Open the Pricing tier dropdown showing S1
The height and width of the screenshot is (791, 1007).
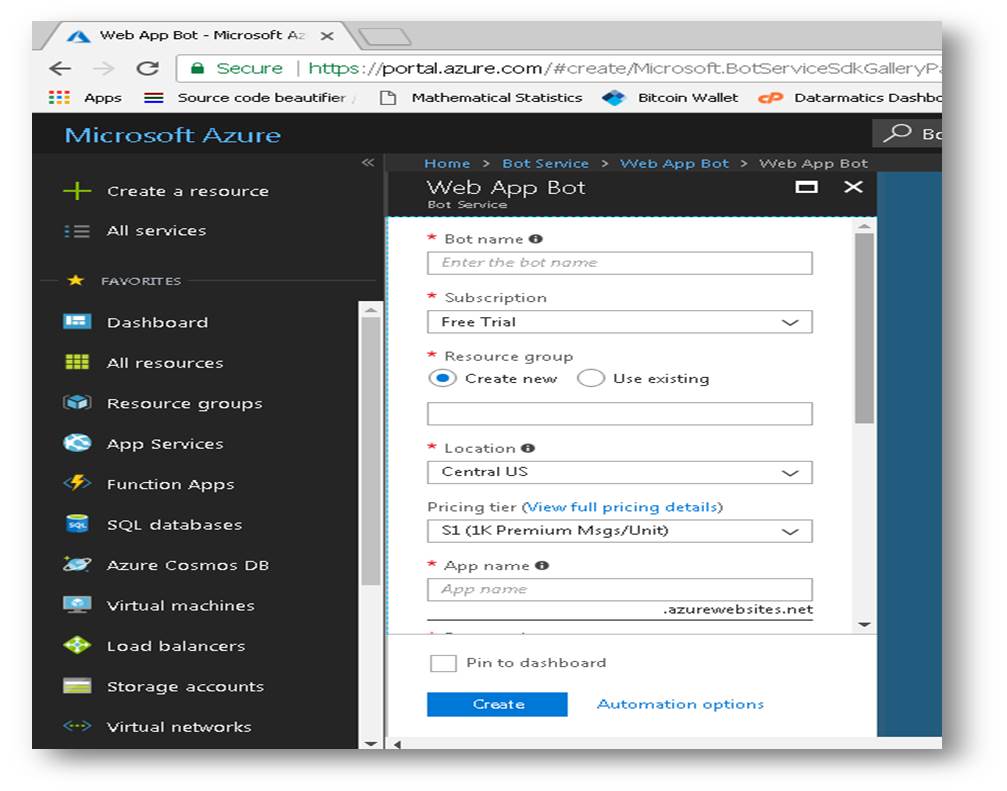[620, 531]
